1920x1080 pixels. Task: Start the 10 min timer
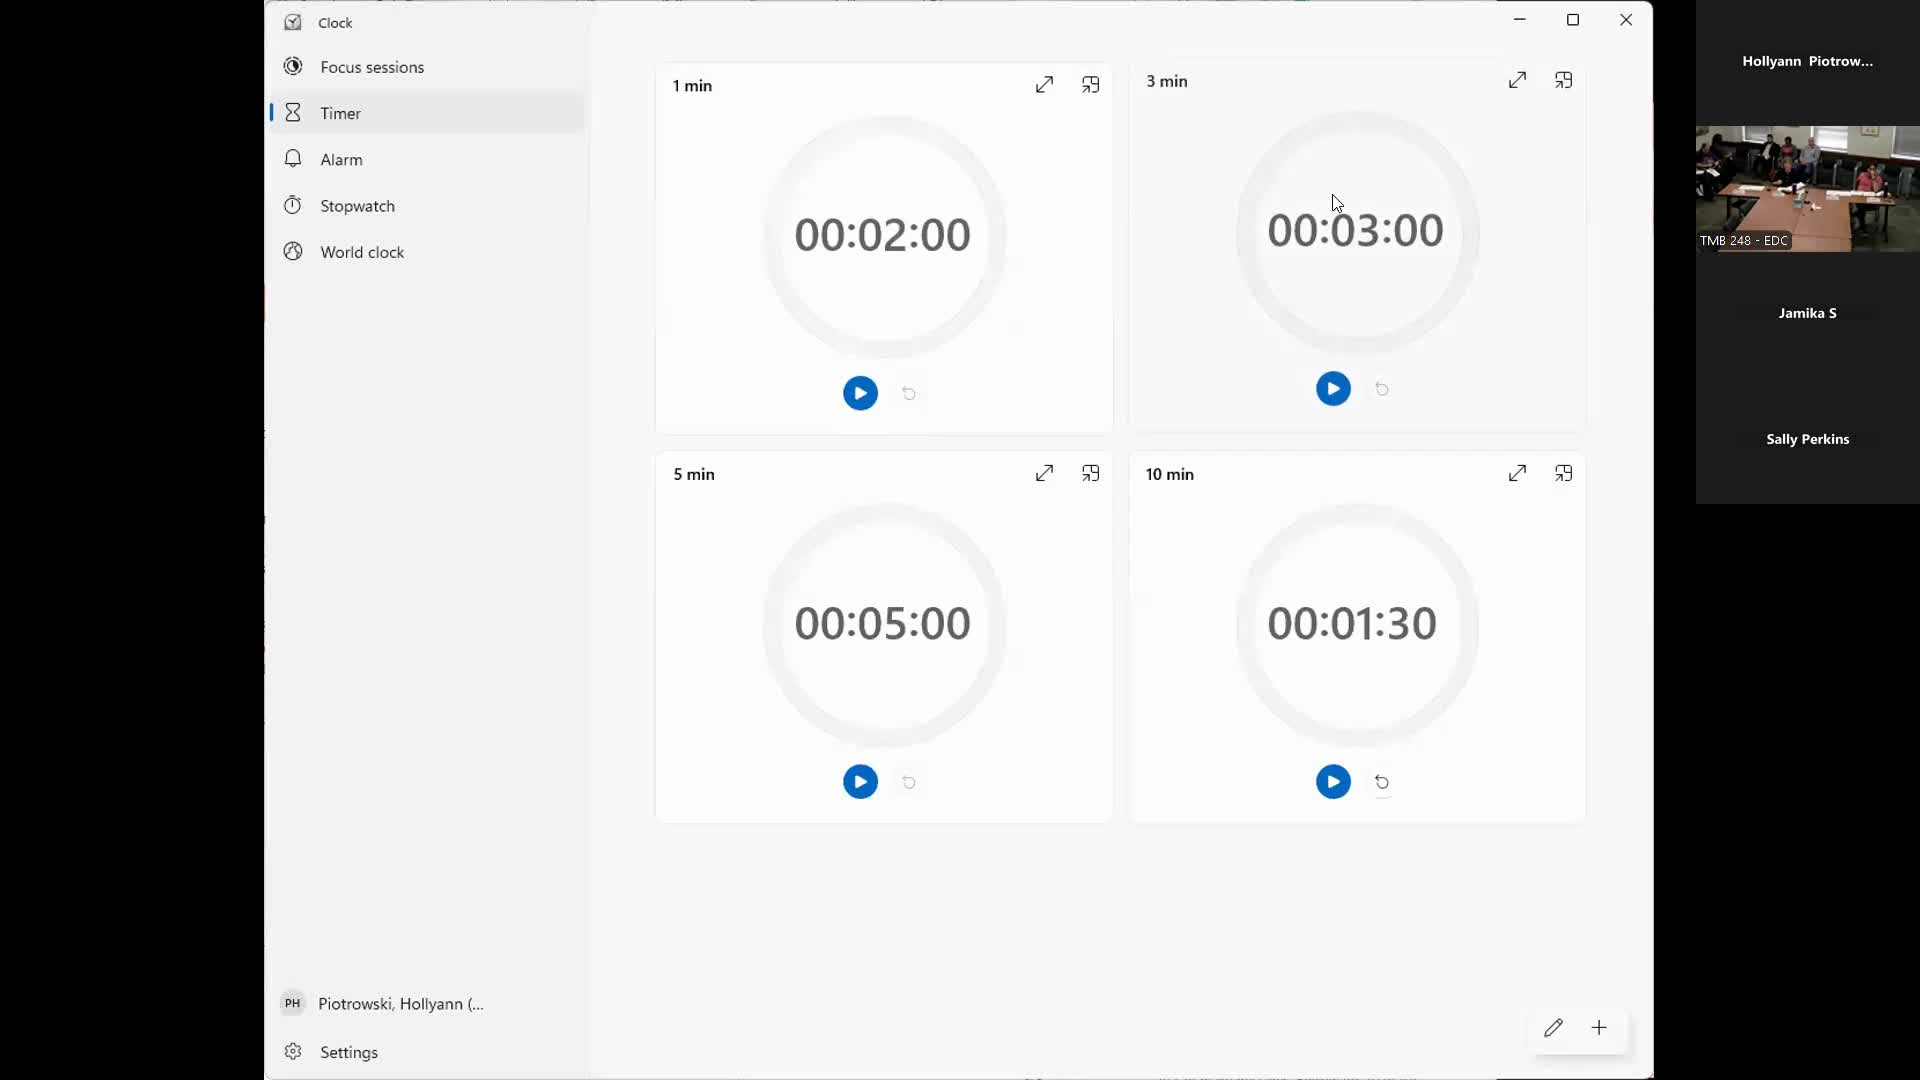click(1333, 782)
